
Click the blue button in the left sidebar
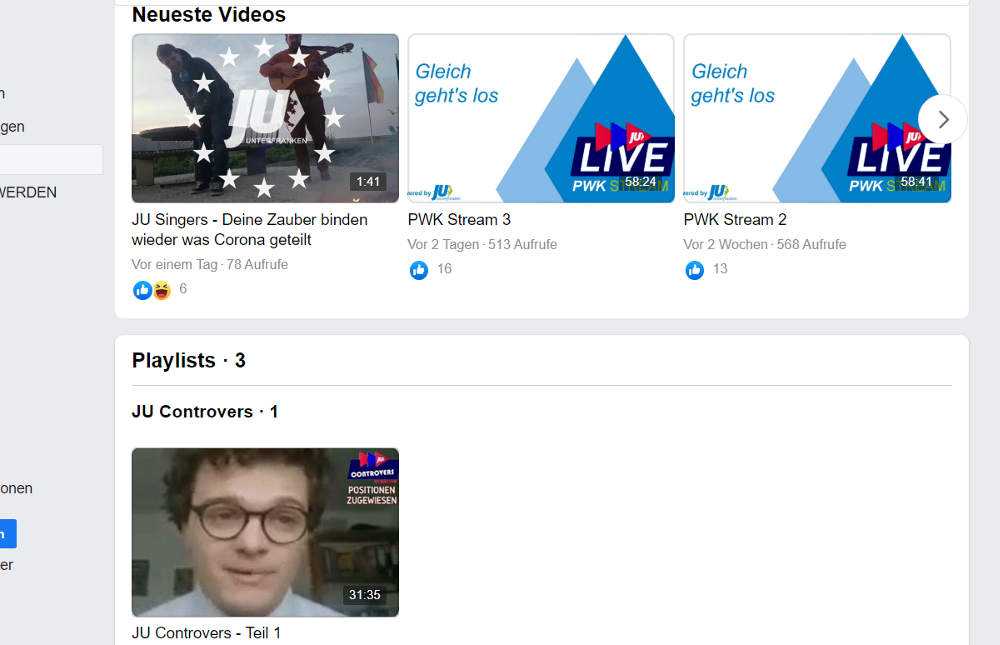click(7, 534)
